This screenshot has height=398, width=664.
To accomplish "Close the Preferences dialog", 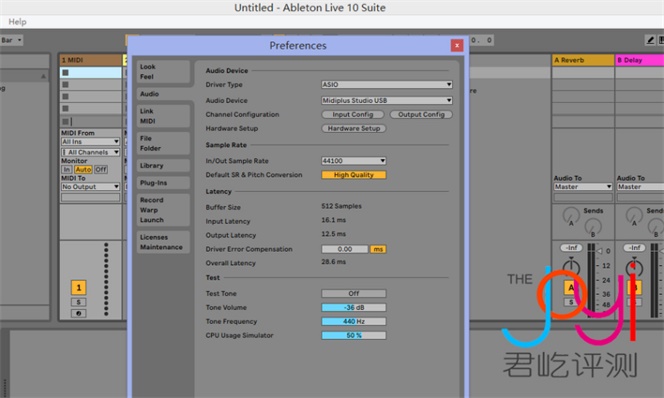I will (456, 45).
